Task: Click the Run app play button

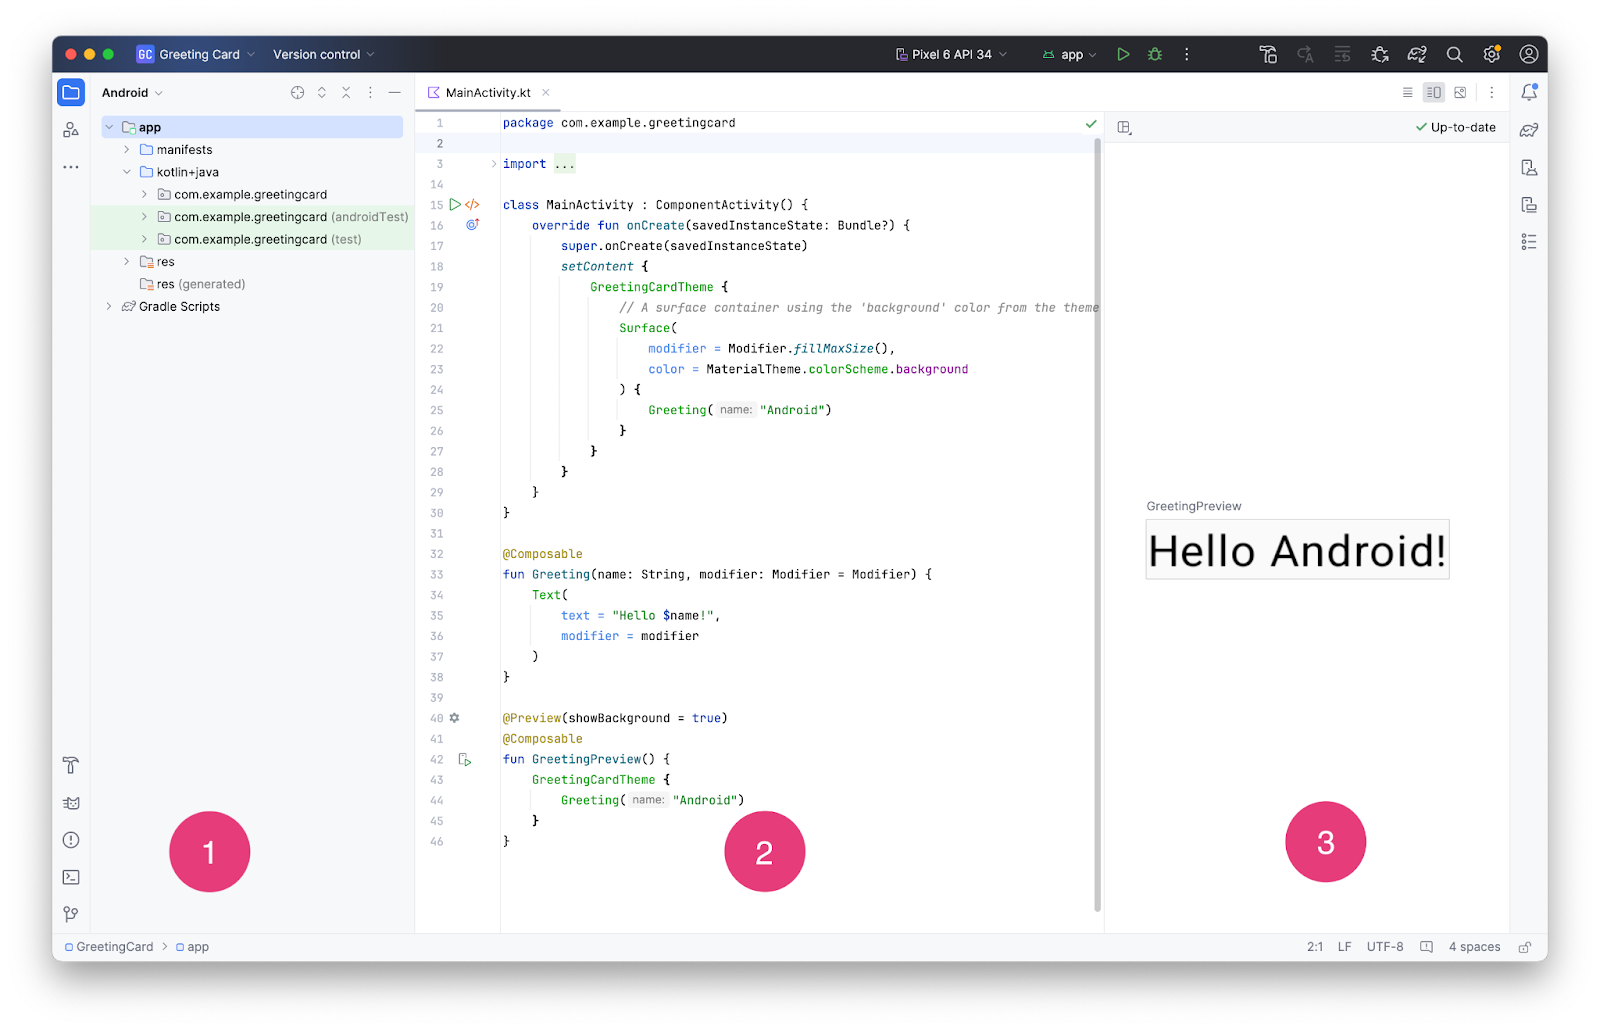Action: pos(1123,54)
